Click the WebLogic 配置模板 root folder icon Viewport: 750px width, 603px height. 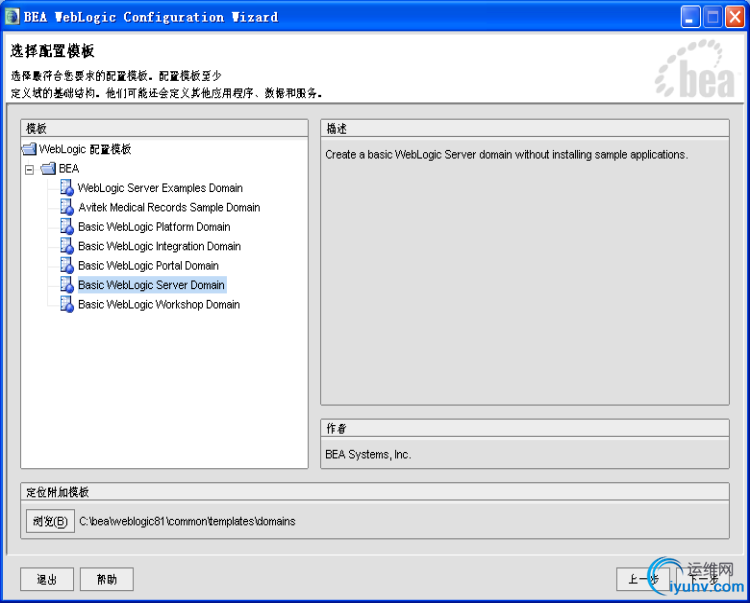[x=29, y=149]
